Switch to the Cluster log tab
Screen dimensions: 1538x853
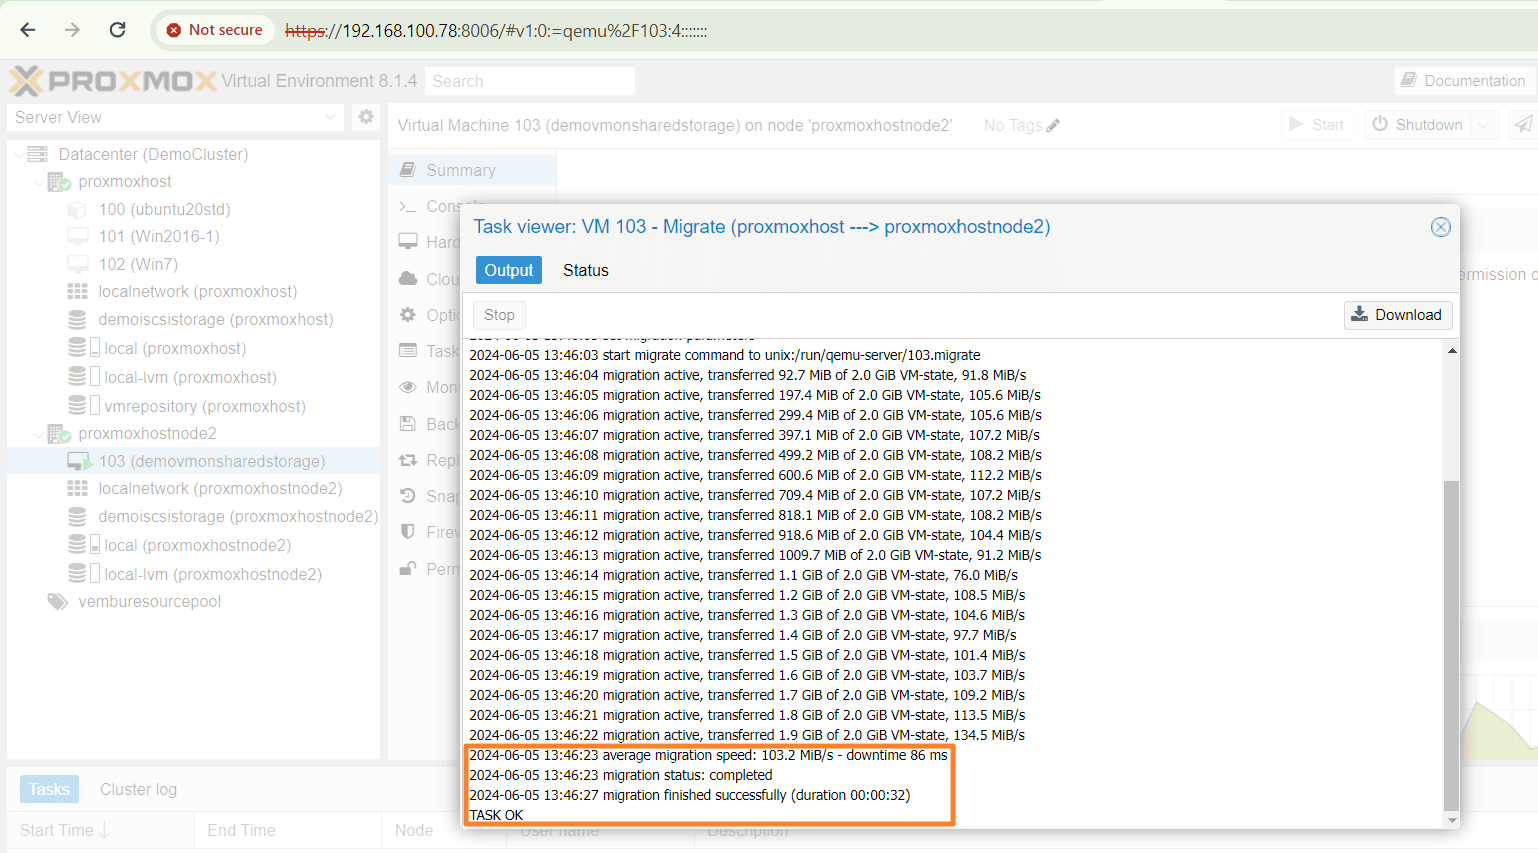pos(138,789)
